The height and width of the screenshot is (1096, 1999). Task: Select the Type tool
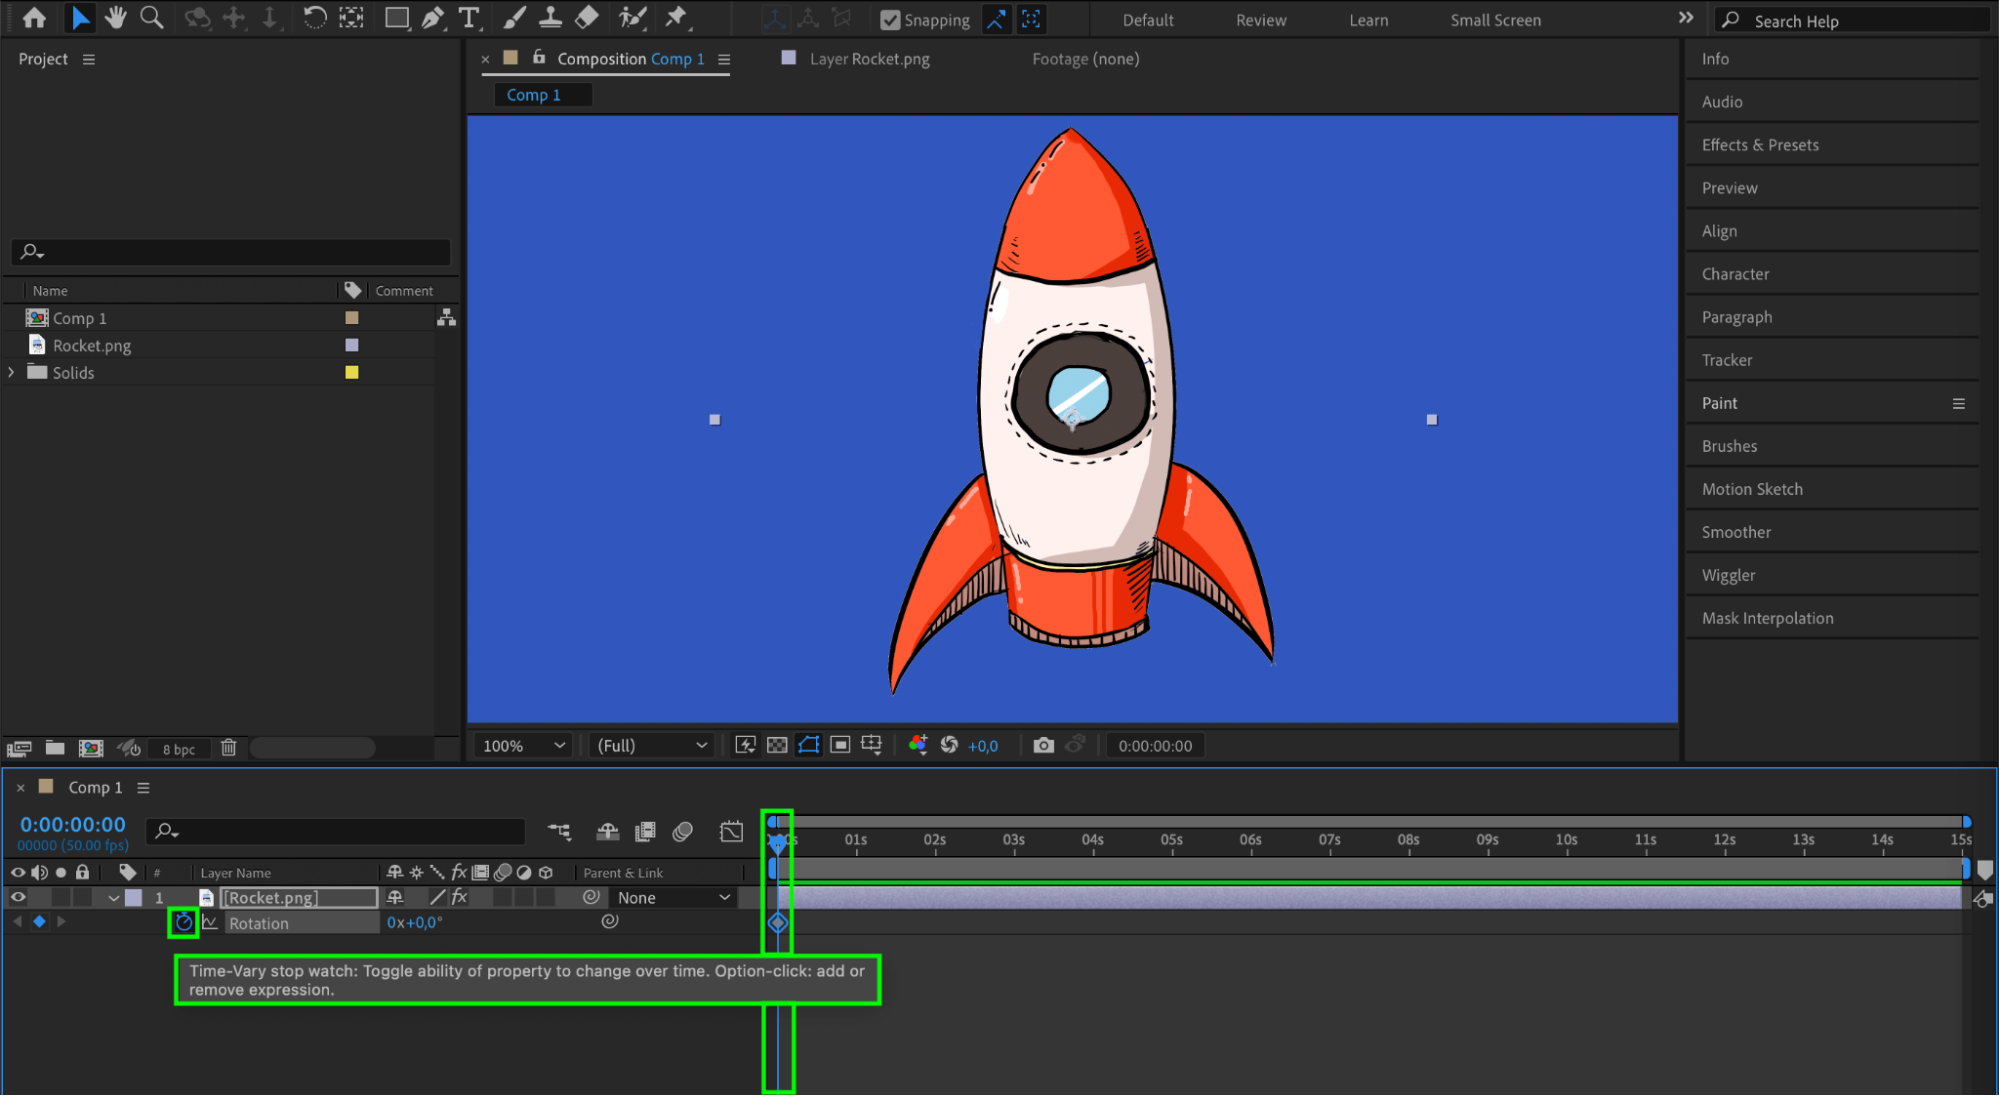[x=468, y=18]
